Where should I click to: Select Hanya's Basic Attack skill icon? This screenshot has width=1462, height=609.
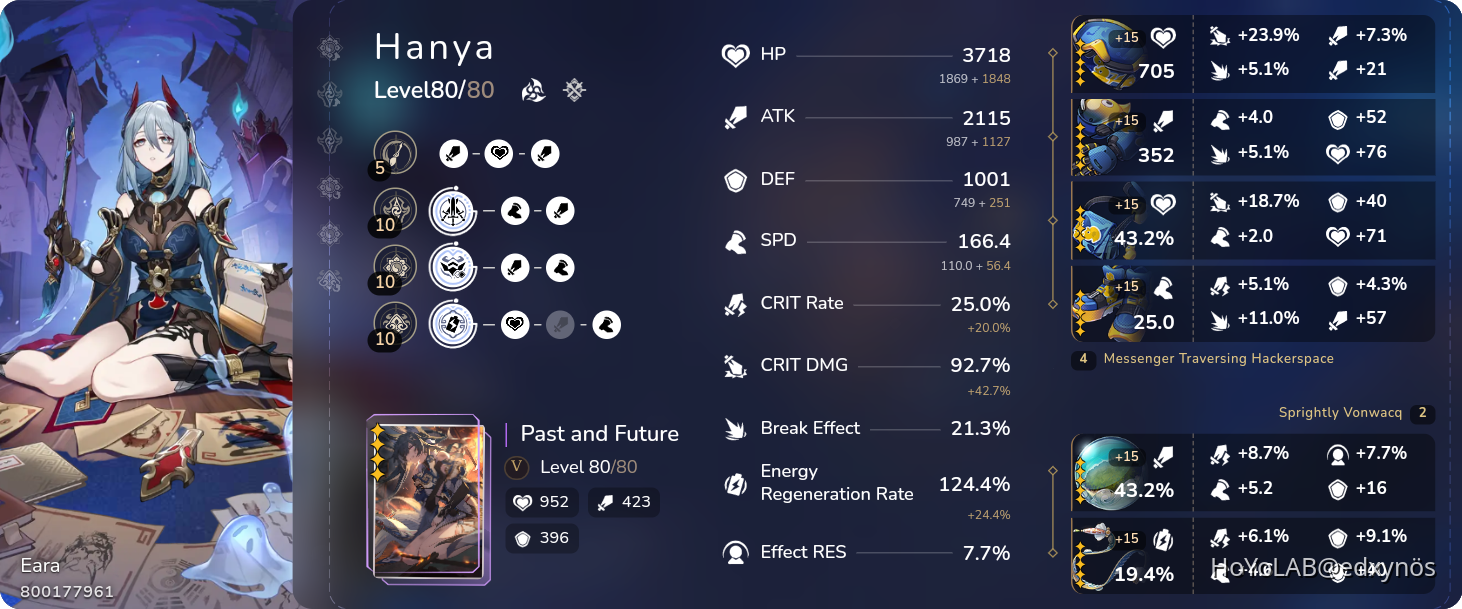coord(394,153)
